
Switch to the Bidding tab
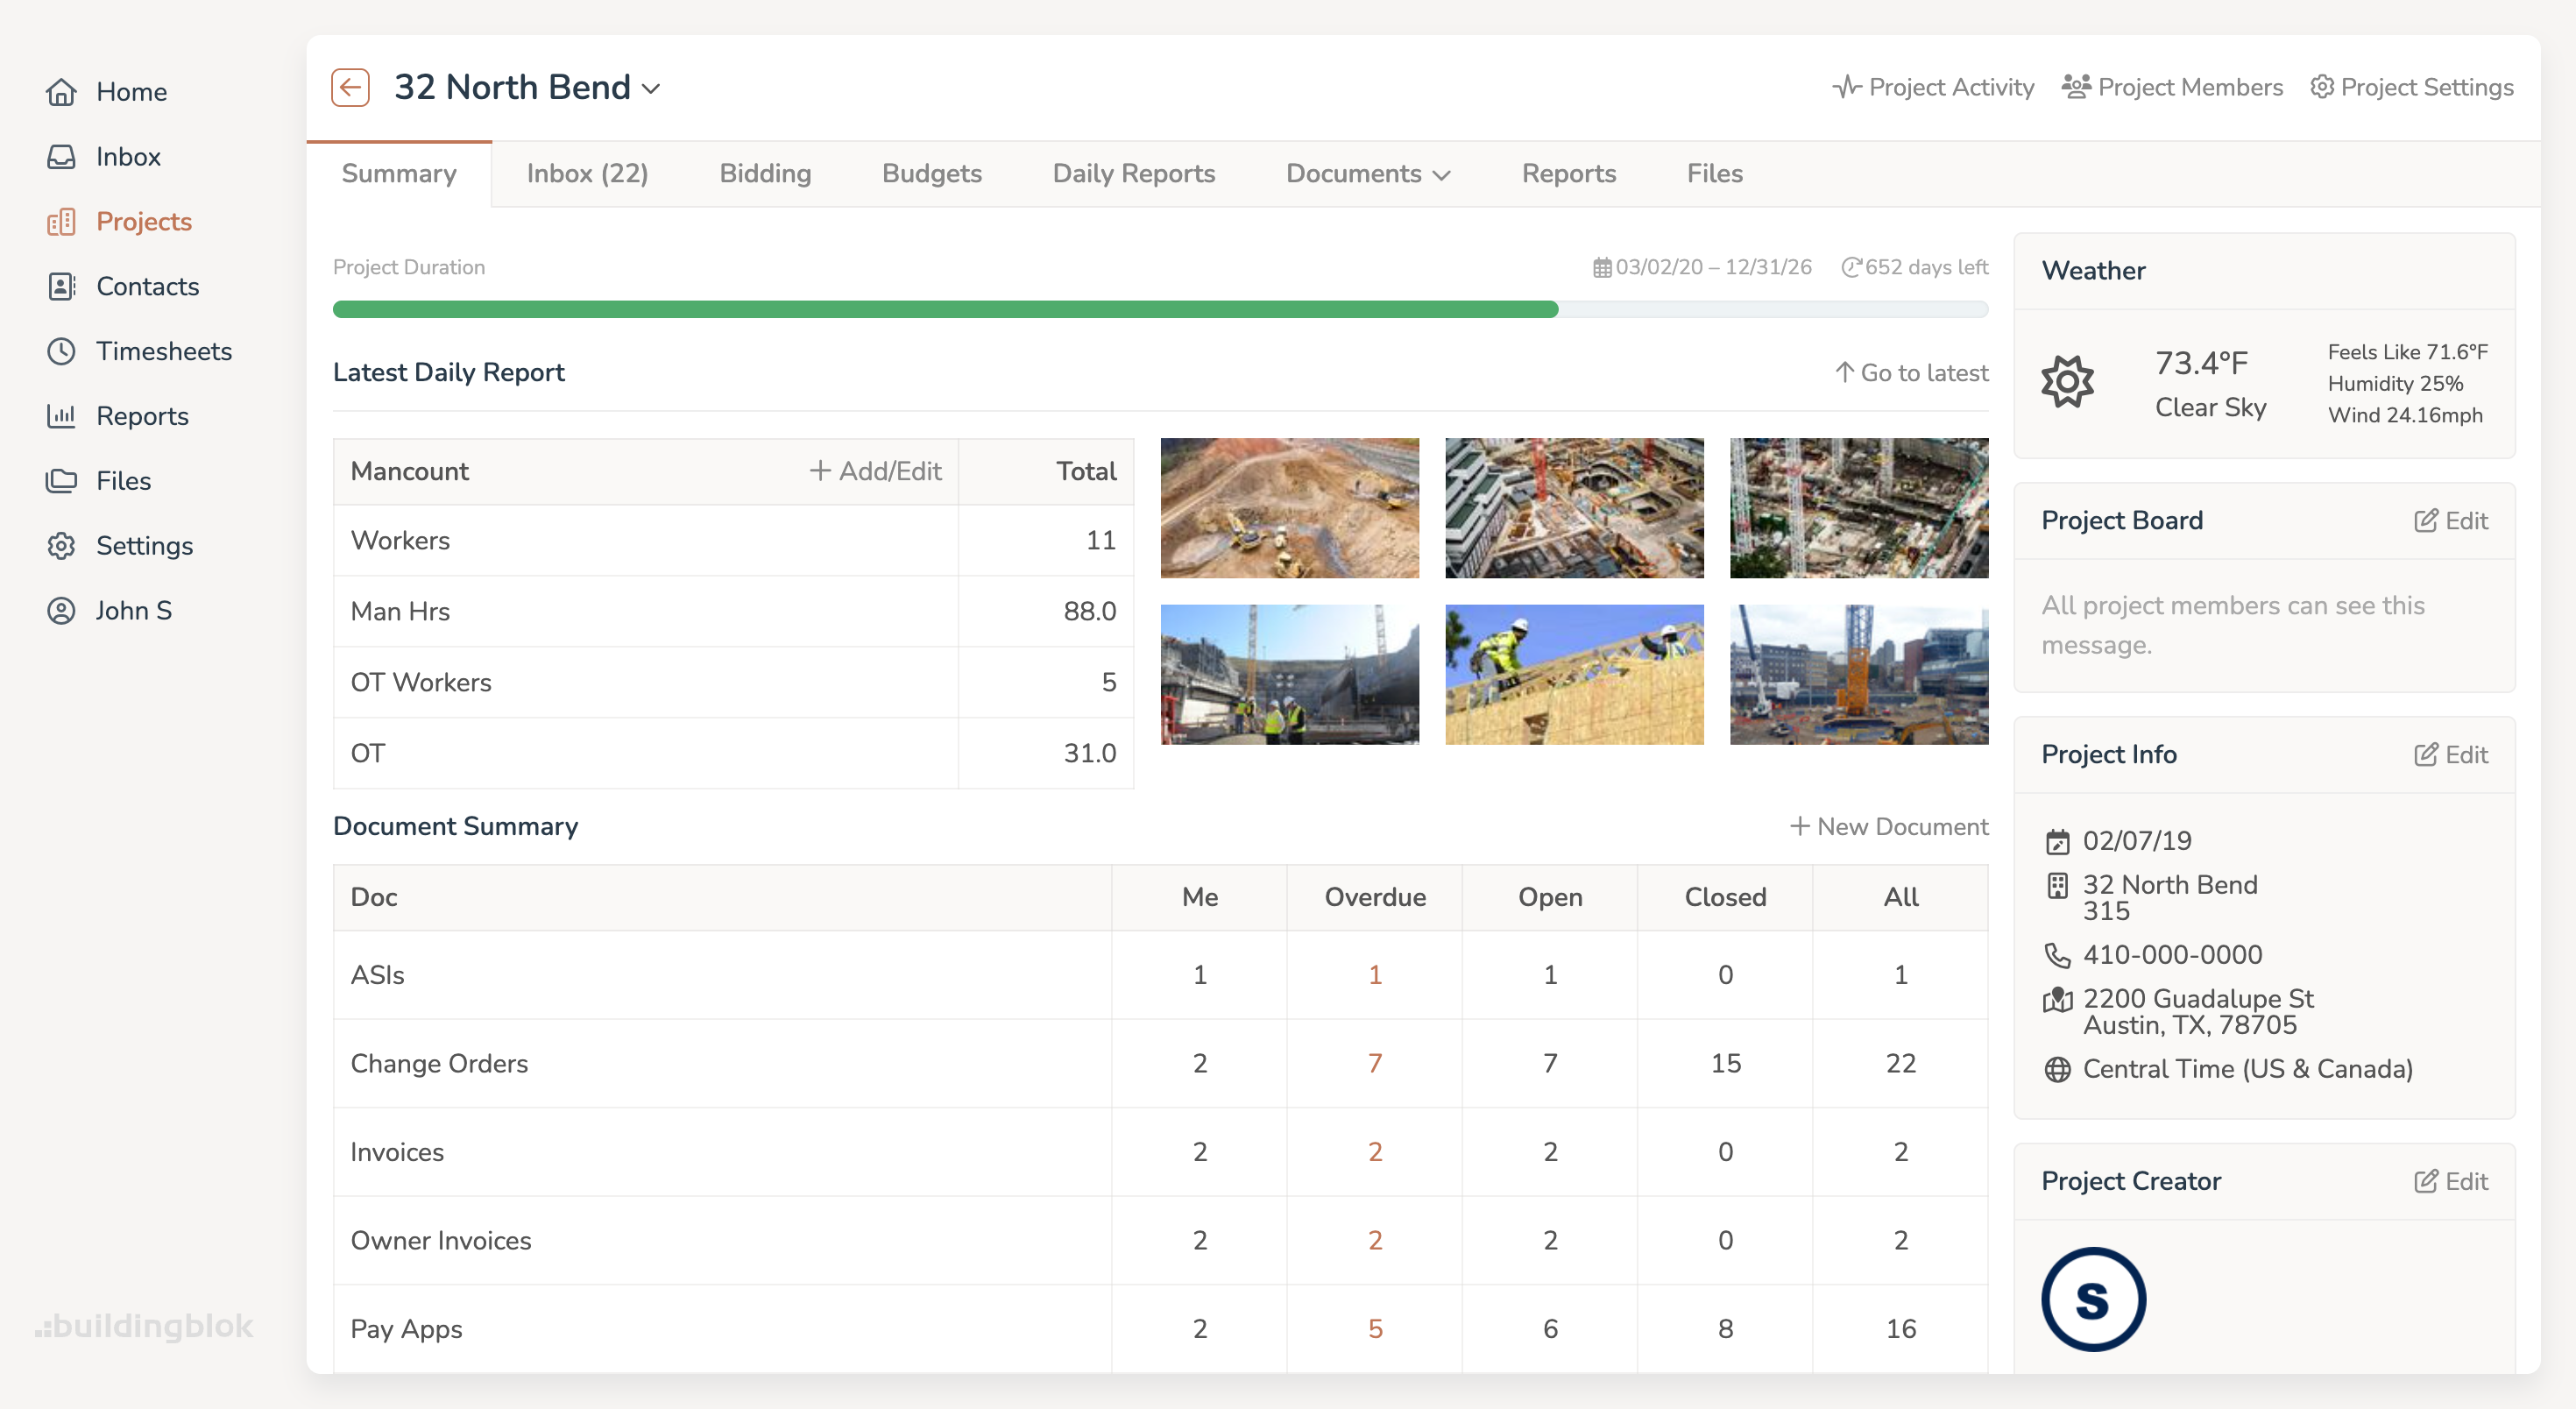point(765,173)
